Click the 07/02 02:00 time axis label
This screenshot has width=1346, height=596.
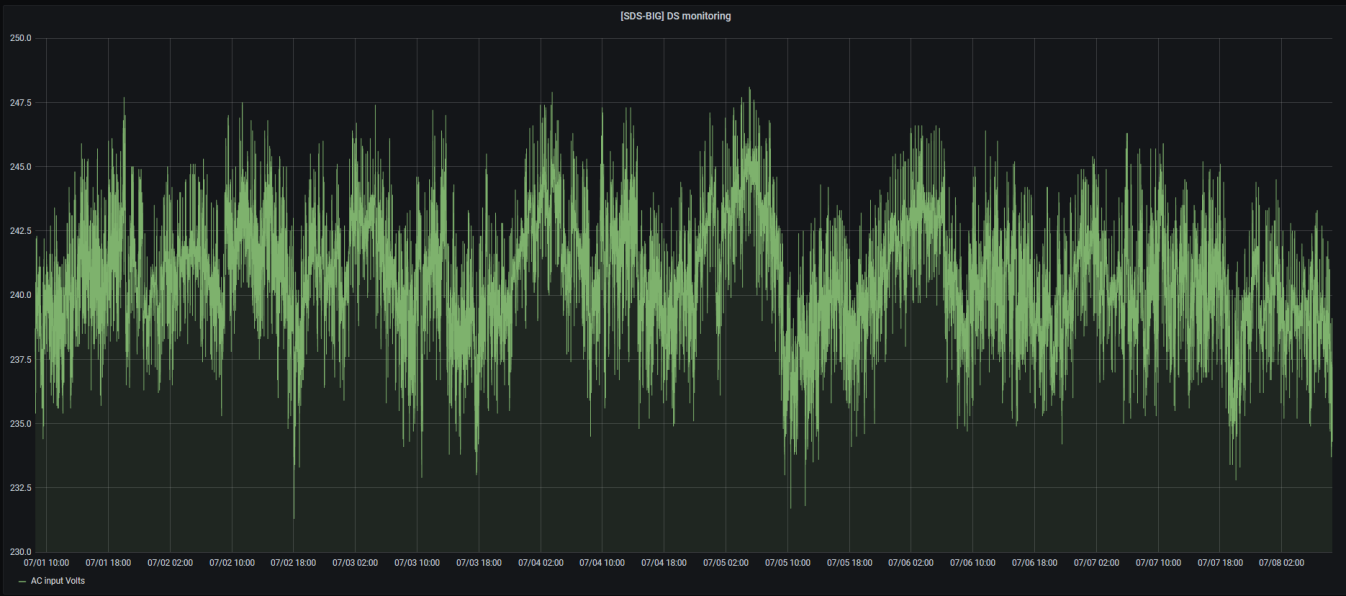coord(170,563)
